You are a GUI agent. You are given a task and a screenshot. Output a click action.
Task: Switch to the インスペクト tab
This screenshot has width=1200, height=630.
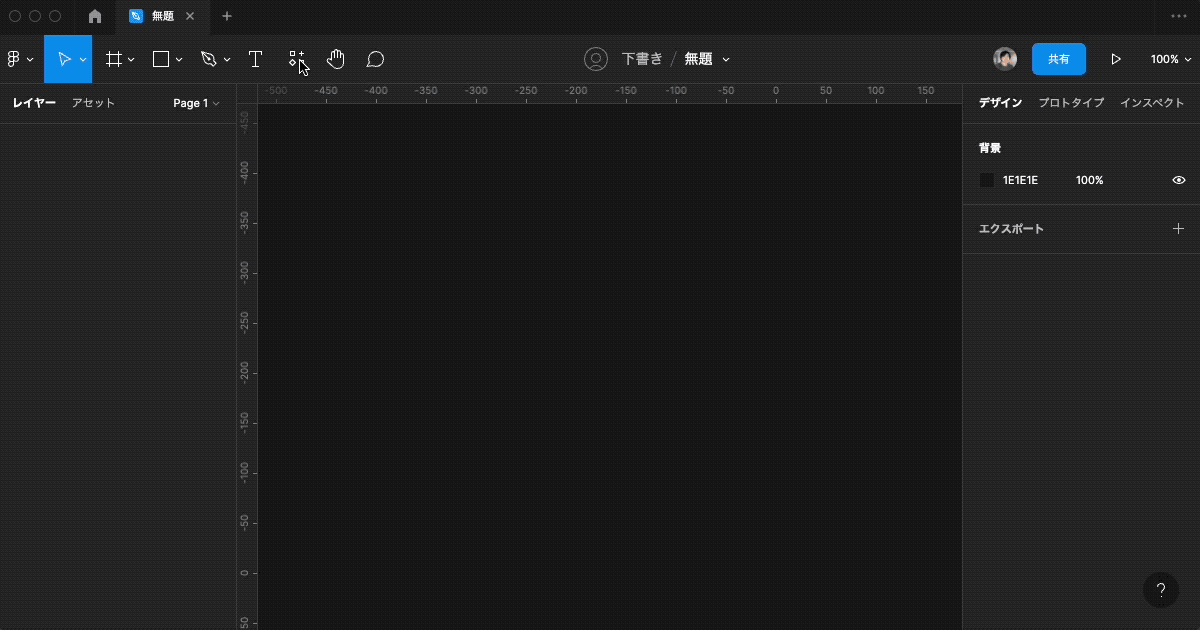tap(1152, 103)
